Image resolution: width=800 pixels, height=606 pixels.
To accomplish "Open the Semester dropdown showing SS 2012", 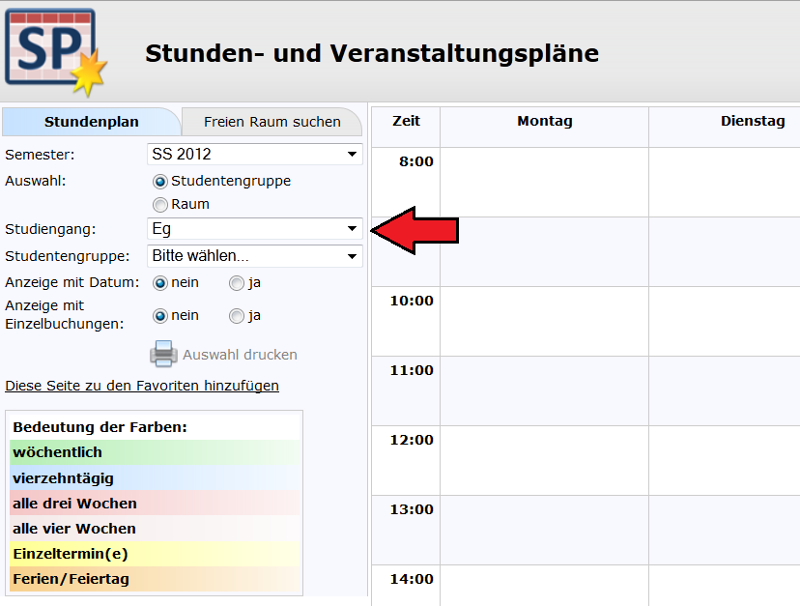I will pyautogui.click(x=255, y=154).
